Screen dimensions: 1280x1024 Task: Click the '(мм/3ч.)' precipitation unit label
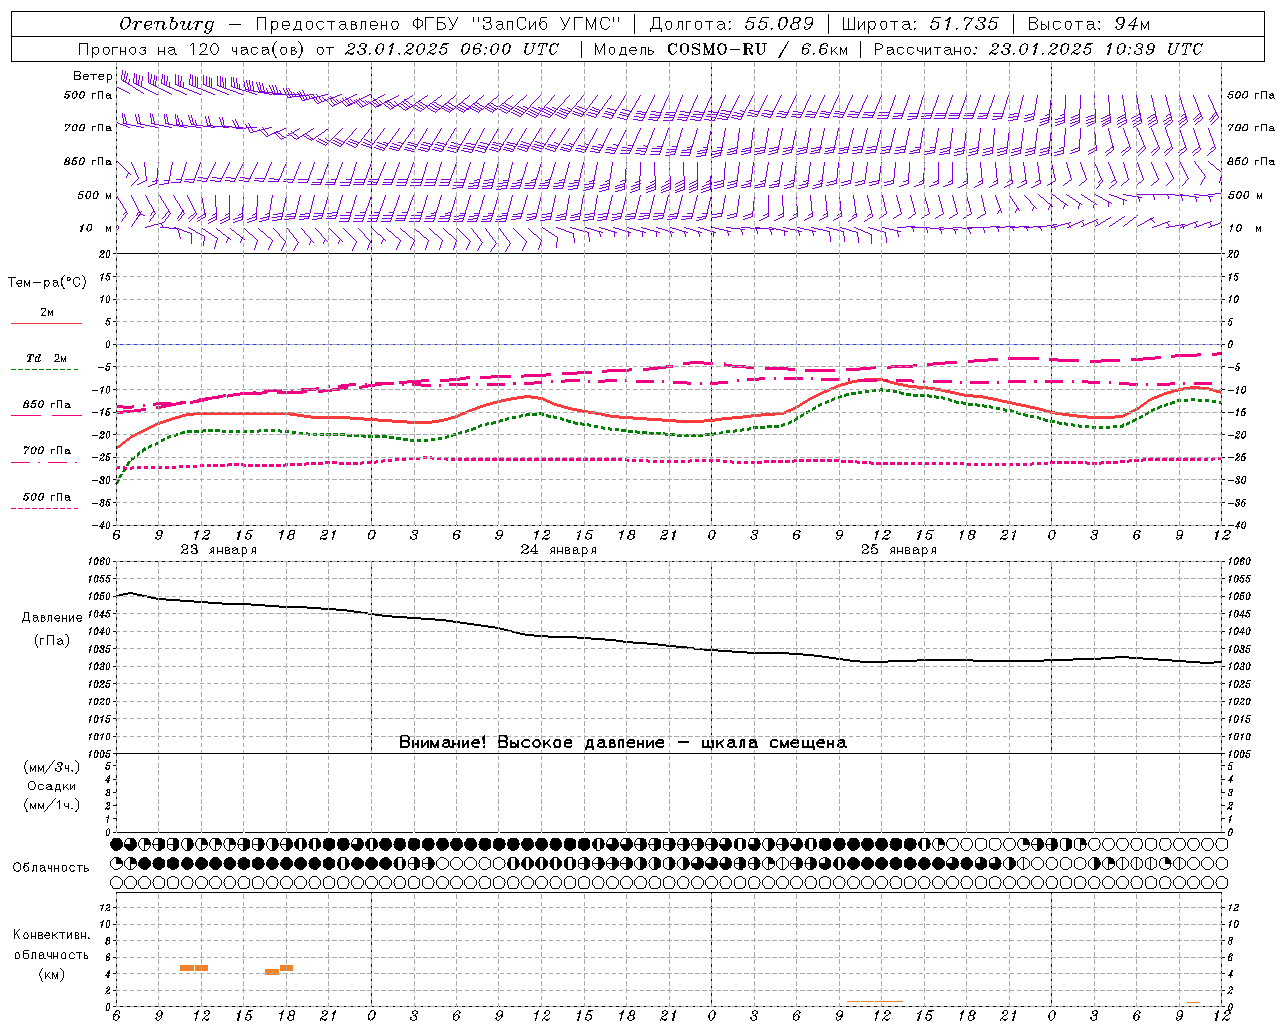(51, 767)
